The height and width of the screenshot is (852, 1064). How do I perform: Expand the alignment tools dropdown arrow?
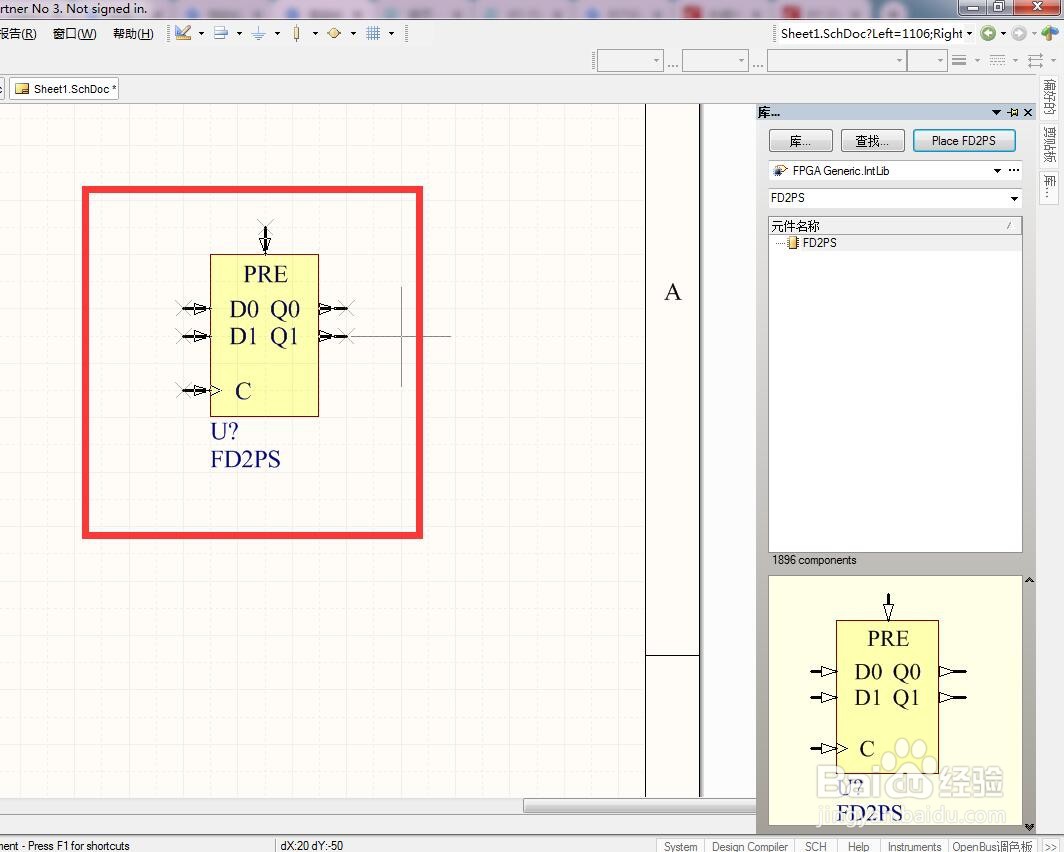240,33
